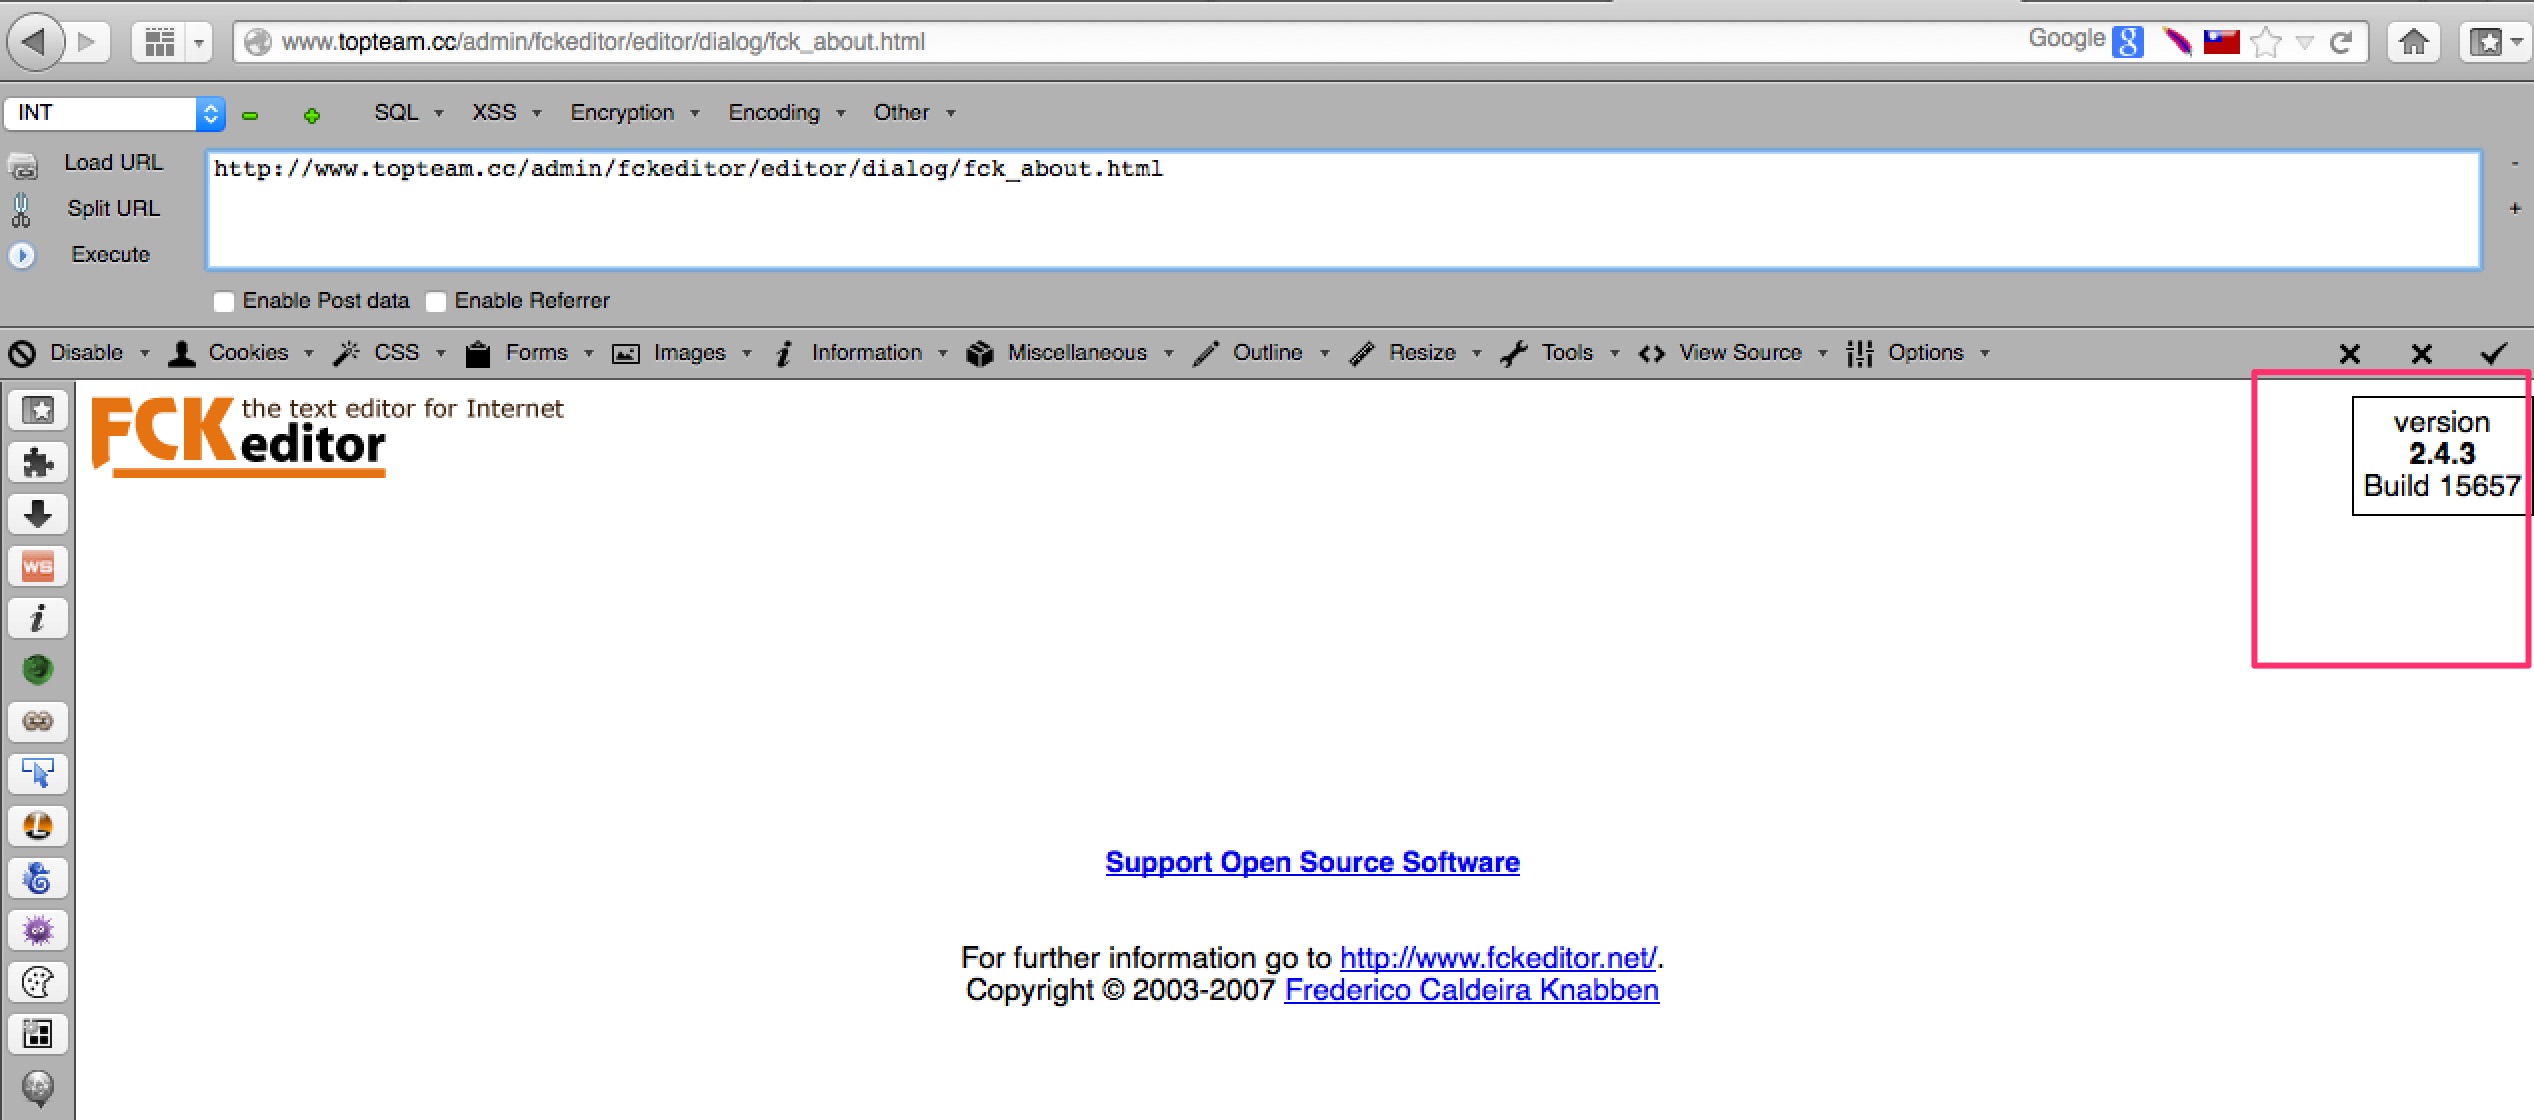The height and width of the screenshot is (1120, 2534).
Task: Click the FCKeditor logo image
Action: [x=327, y=436]
